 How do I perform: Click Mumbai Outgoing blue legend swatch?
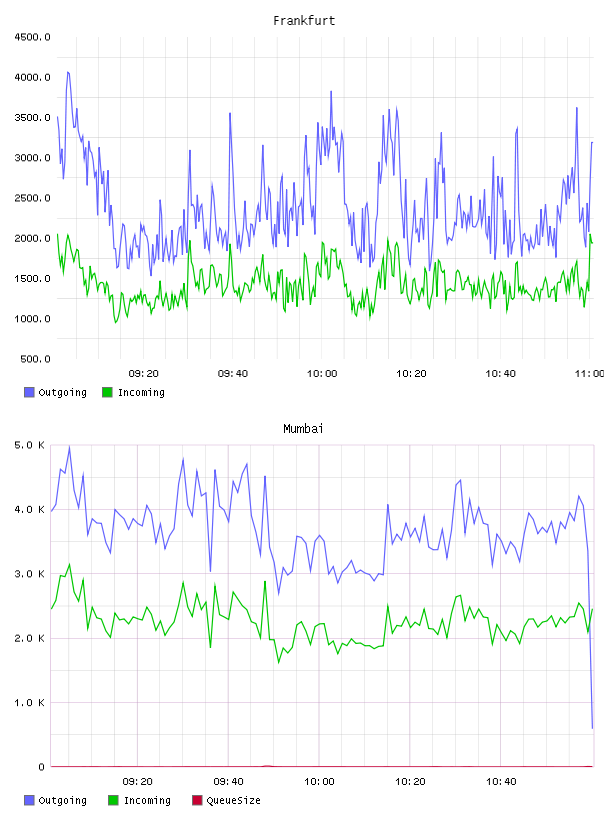[x=29, y=800]
